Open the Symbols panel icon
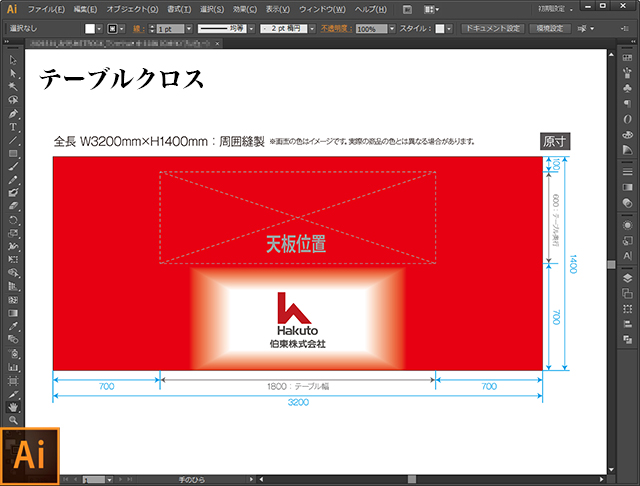The height and width of the screenshot is (486, 640). [627, 88]
